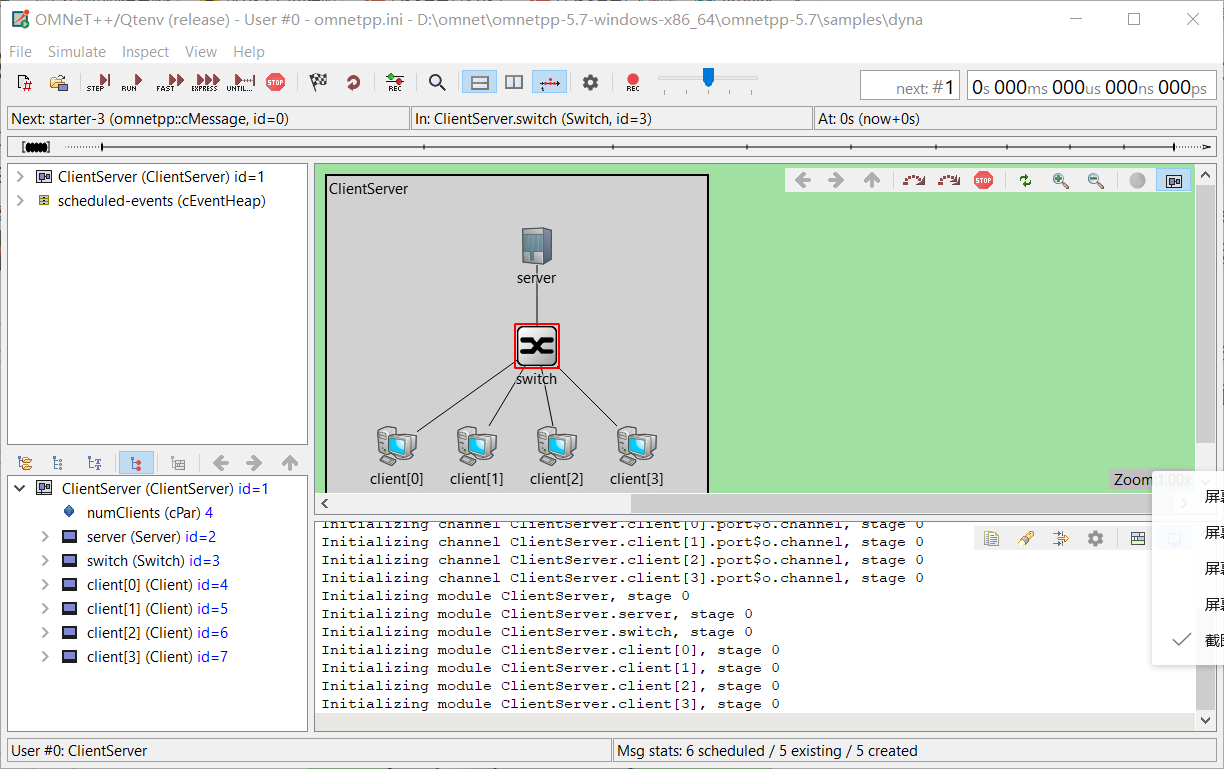Click the forward arrow in canvas toolbar
1224x769 pixels.
837,180
